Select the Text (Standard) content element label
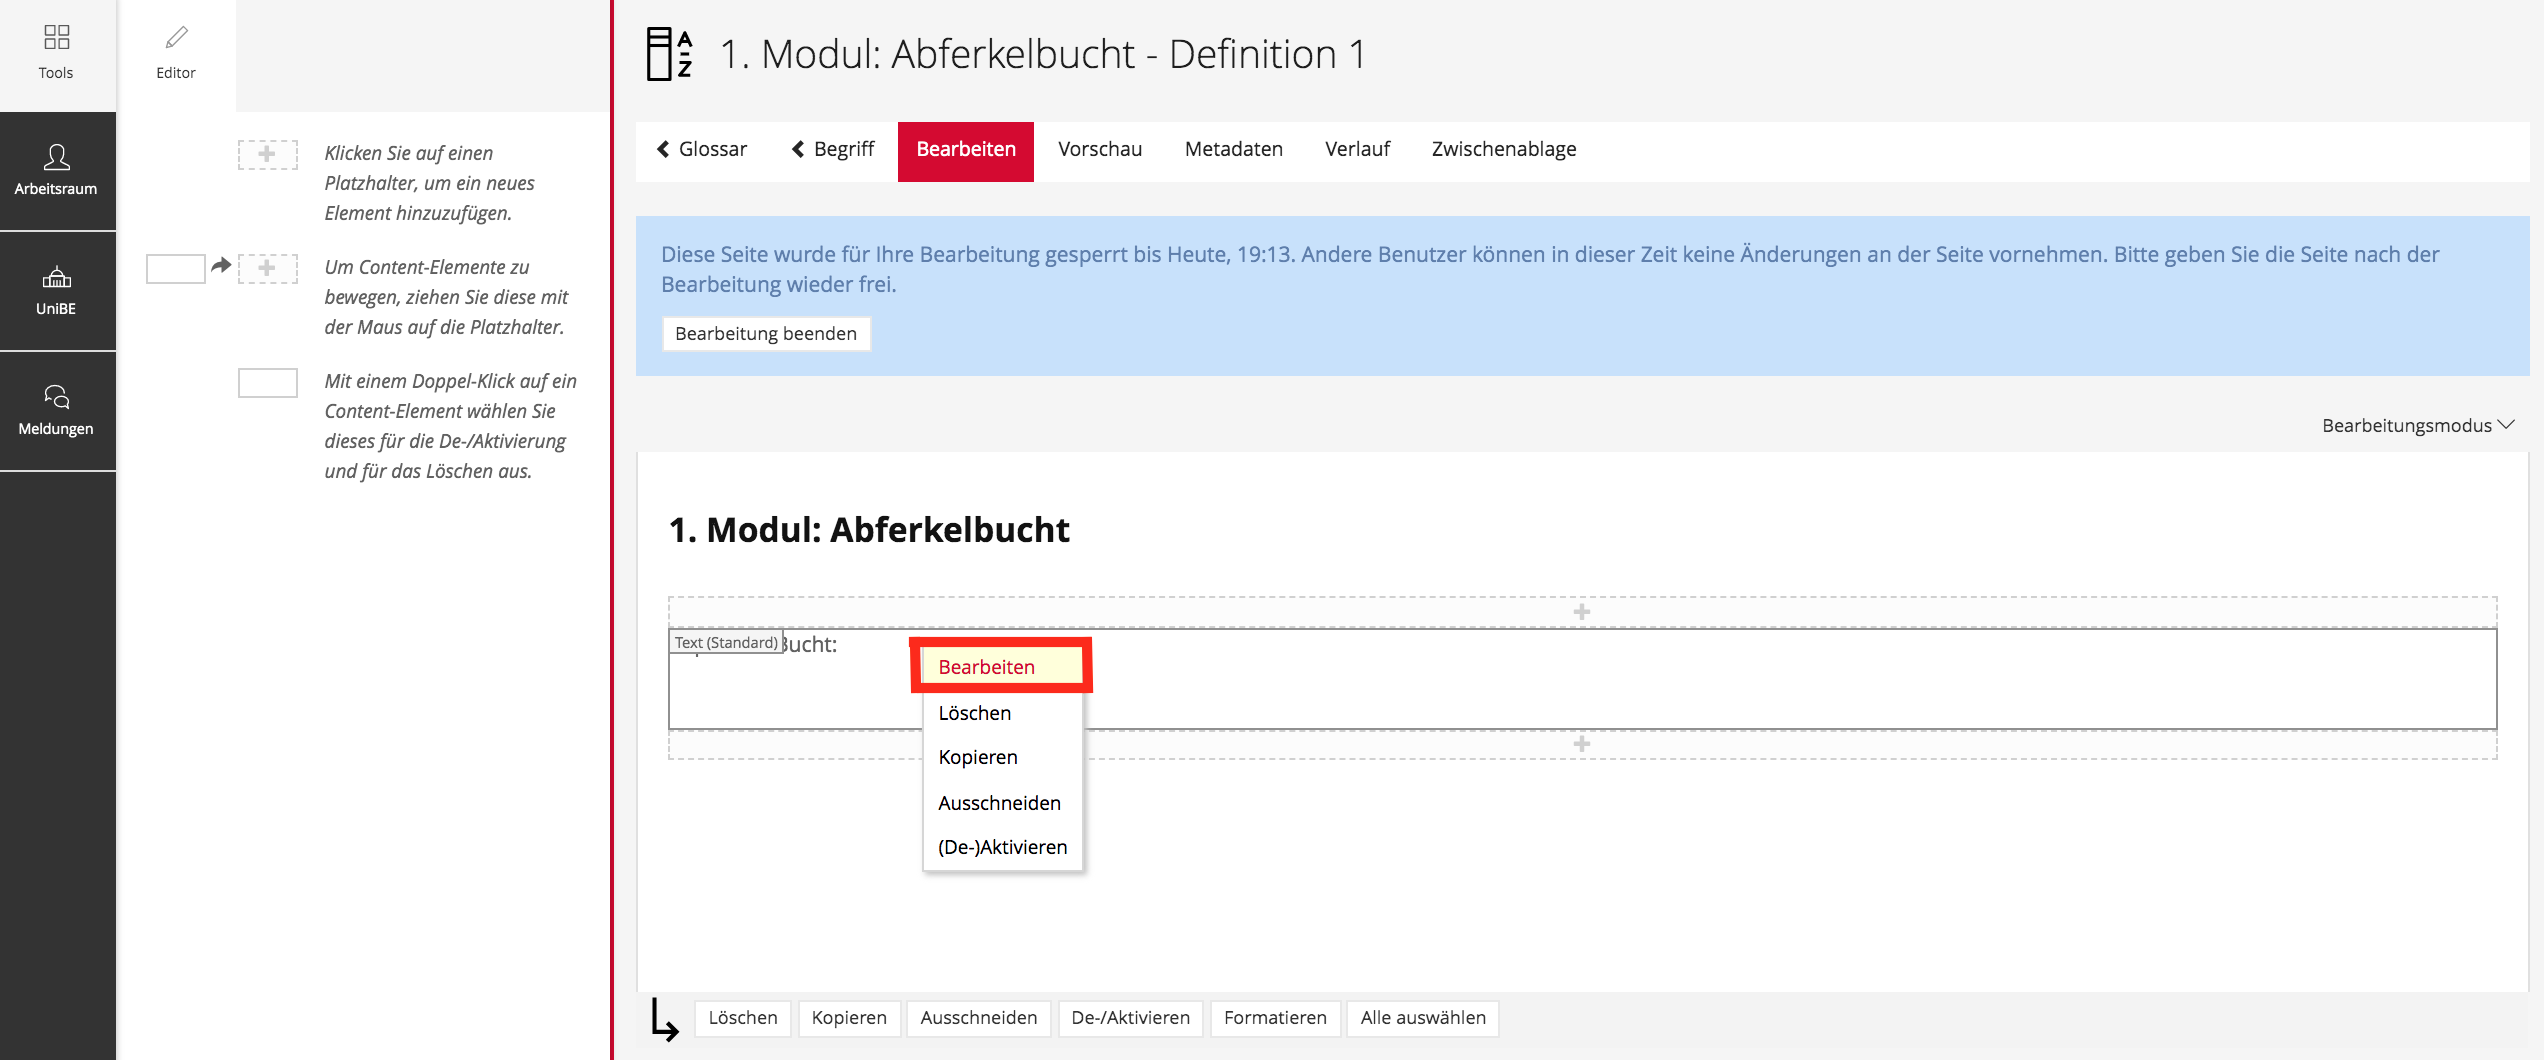 pyautogui.click(x=726, y=643)
